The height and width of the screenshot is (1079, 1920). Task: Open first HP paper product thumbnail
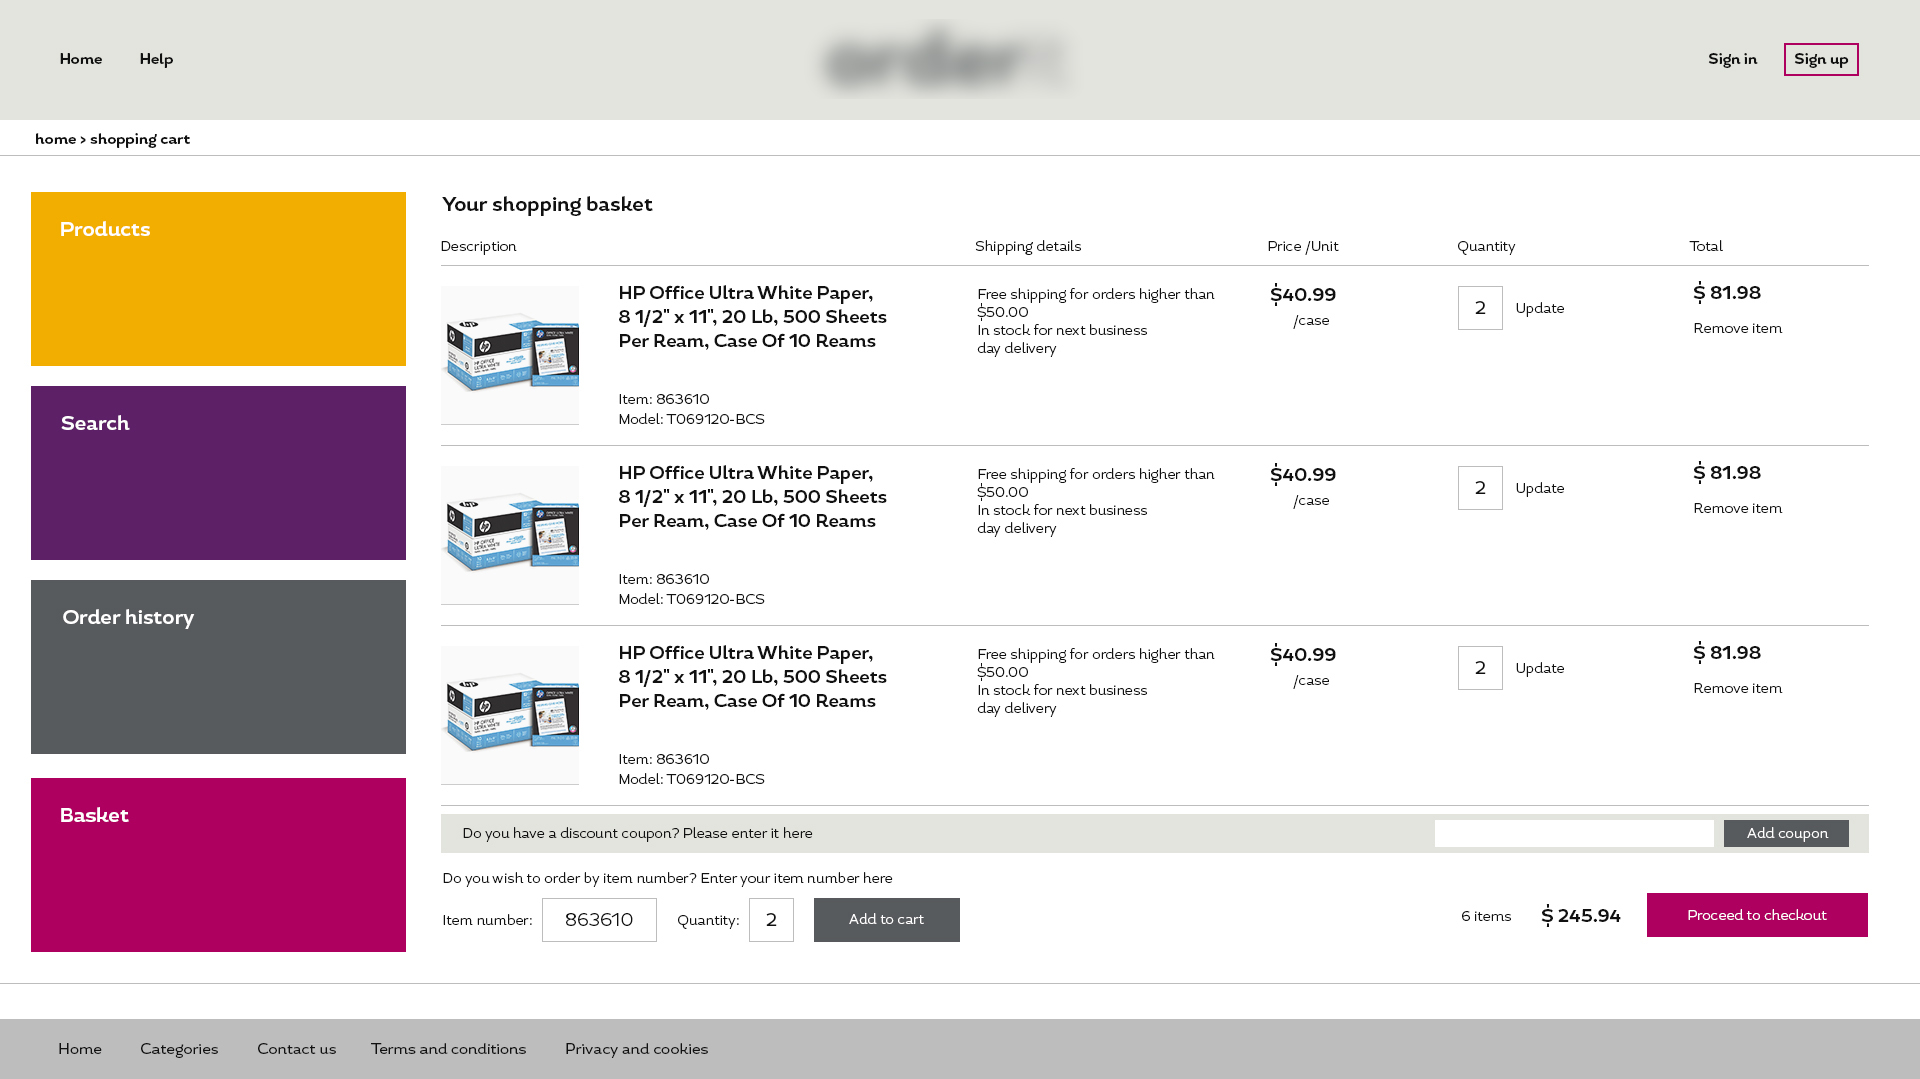[509, 355]
